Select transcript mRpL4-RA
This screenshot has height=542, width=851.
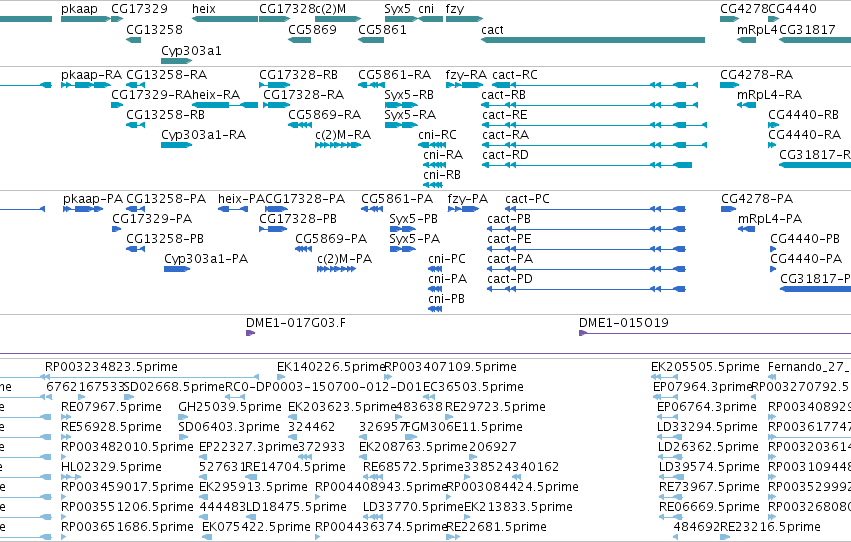coord(769,95)
